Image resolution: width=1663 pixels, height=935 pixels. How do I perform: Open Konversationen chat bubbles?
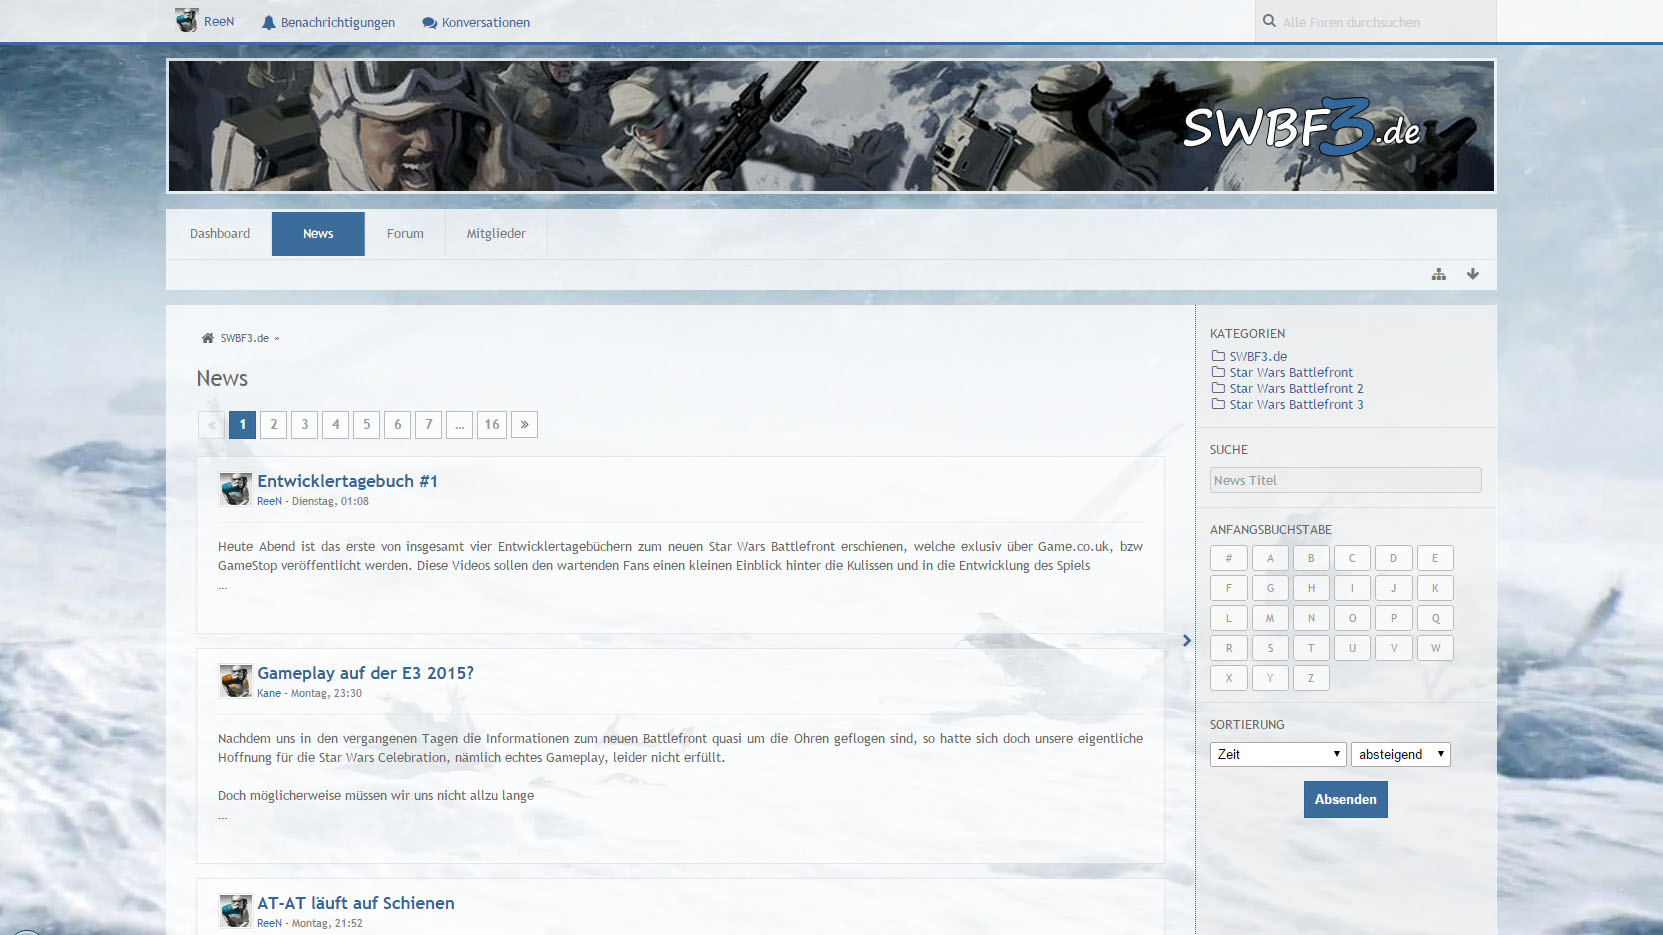click(476, 22)
